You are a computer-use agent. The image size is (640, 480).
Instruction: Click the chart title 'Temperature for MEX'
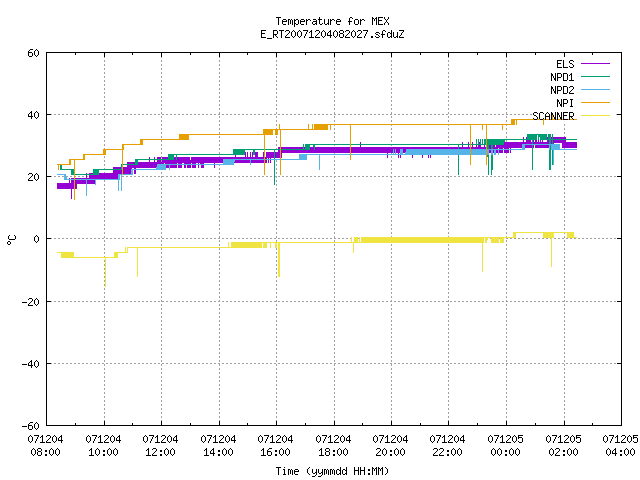pyautogui.click(x=332, y=21)
